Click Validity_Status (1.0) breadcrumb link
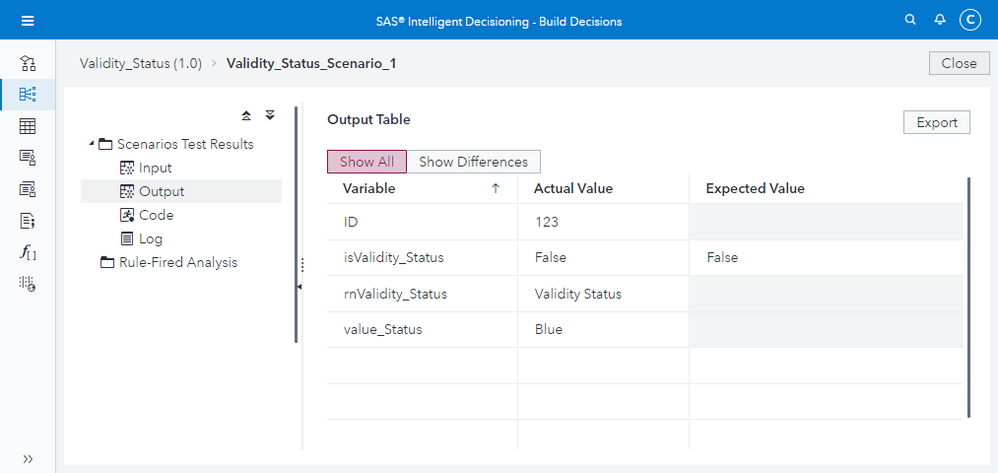The height and width of the screenshot is (473, 998). (141, 63)
